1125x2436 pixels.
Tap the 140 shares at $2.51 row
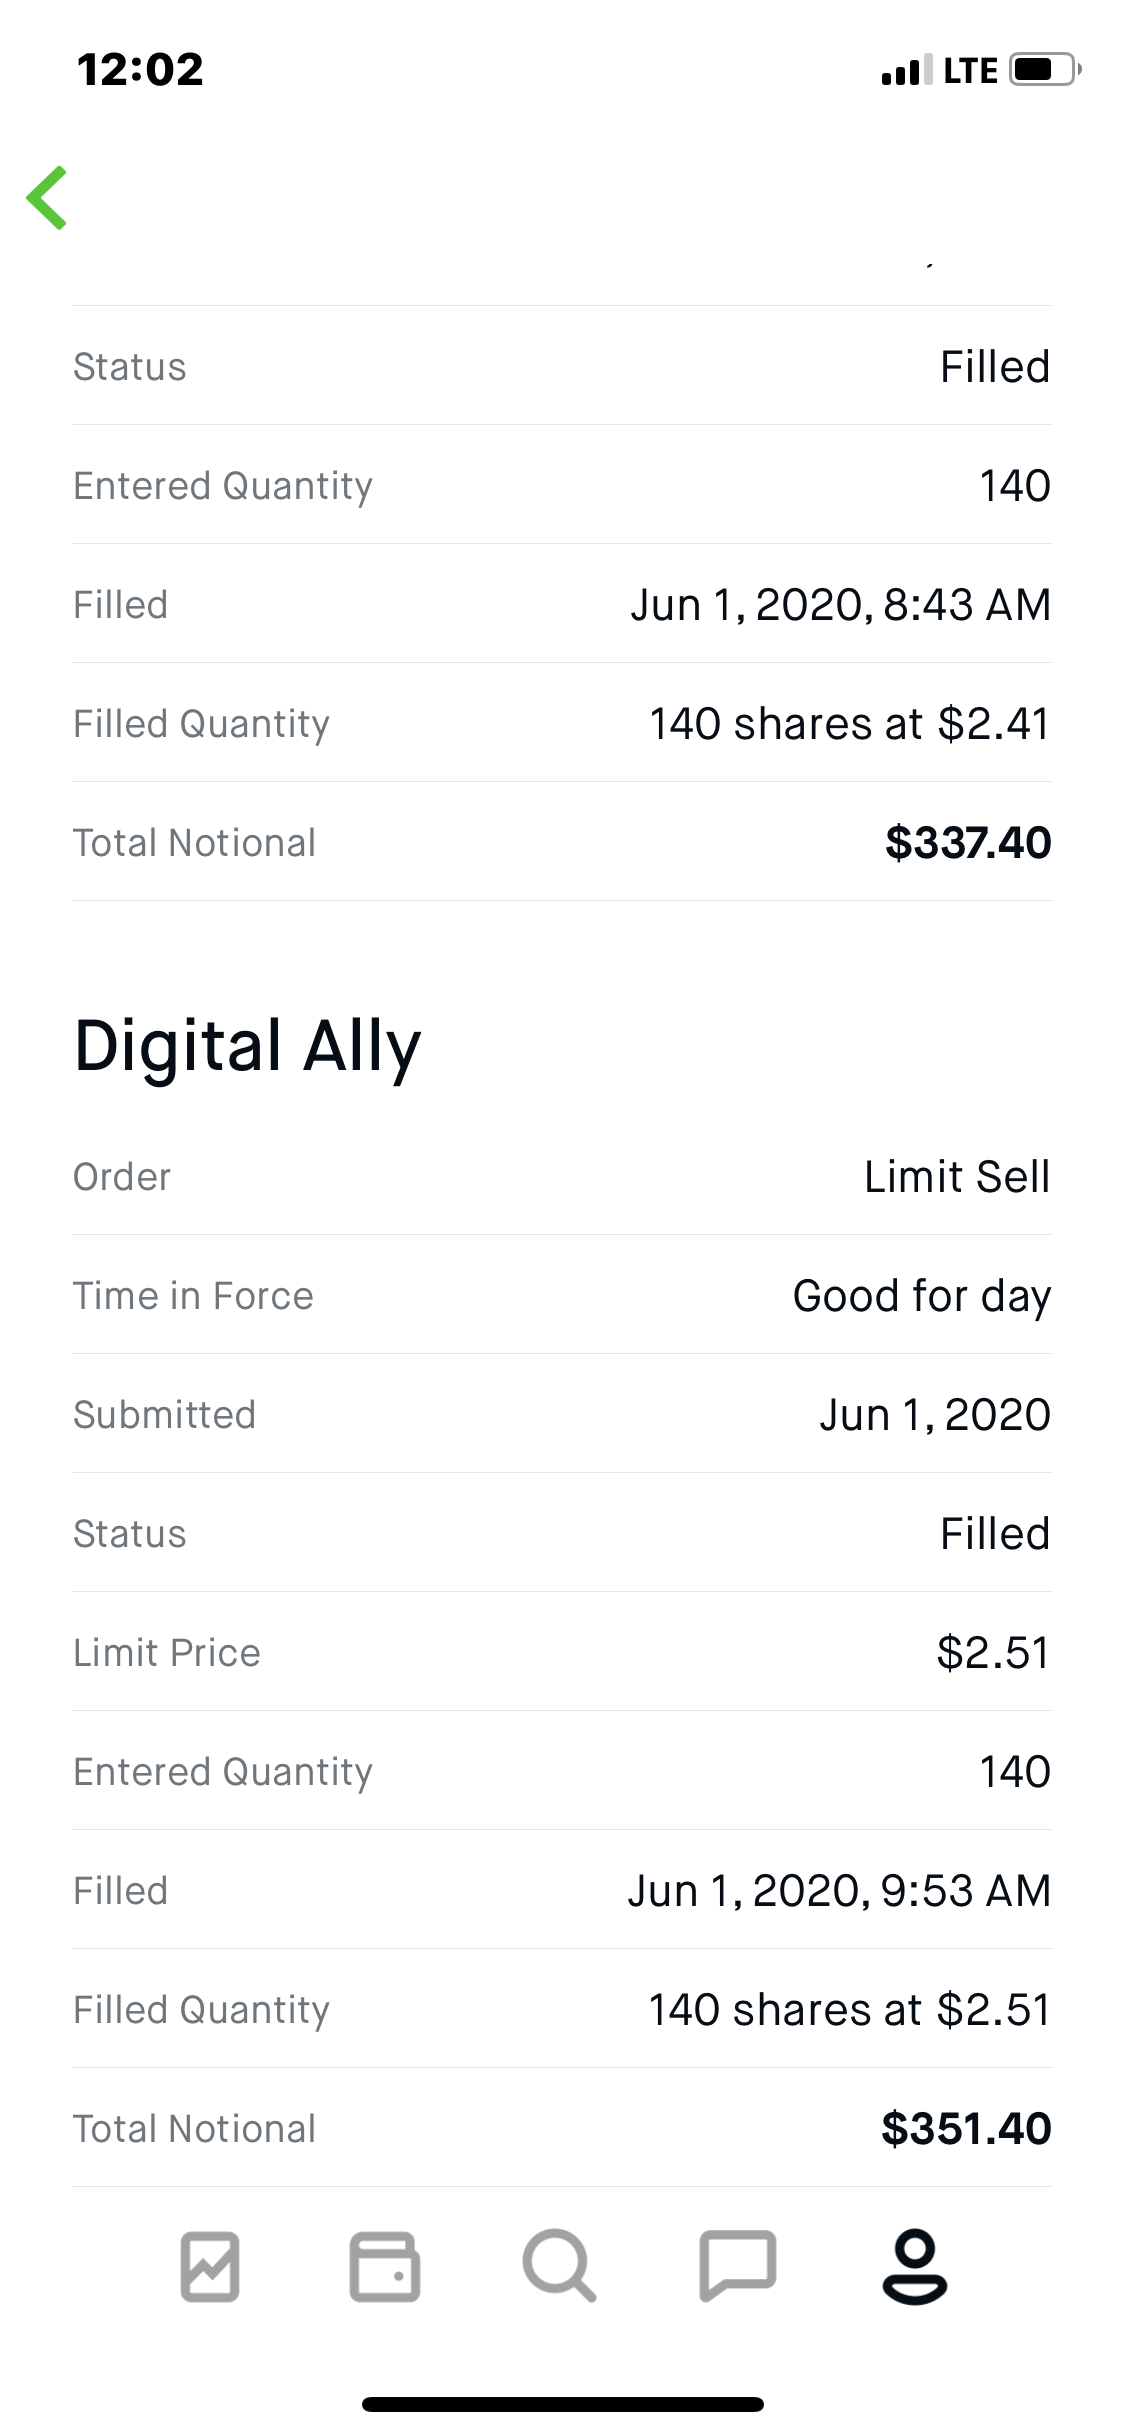click(x=562, y=2010)
